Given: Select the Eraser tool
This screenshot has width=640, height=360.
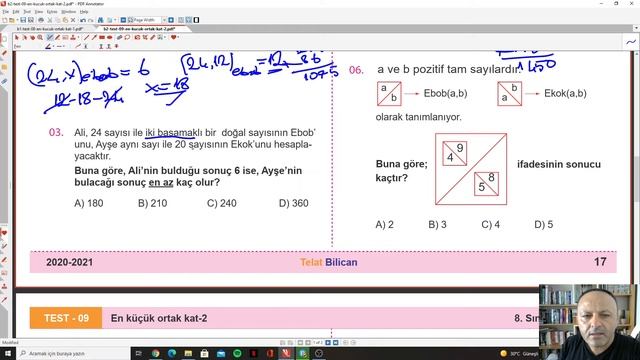Looking at the screenshot, I should tap(120, 38).
